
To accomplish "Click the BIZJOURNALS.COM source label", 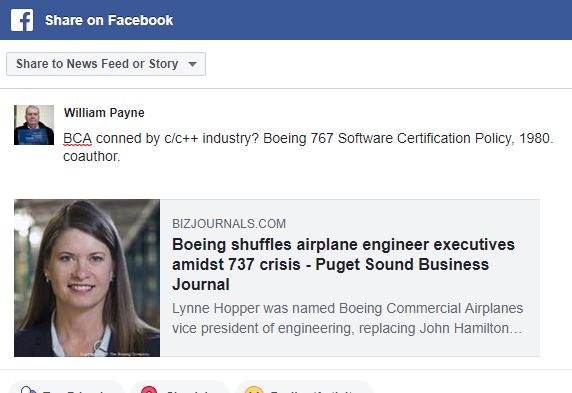I will tap(229, 223).
